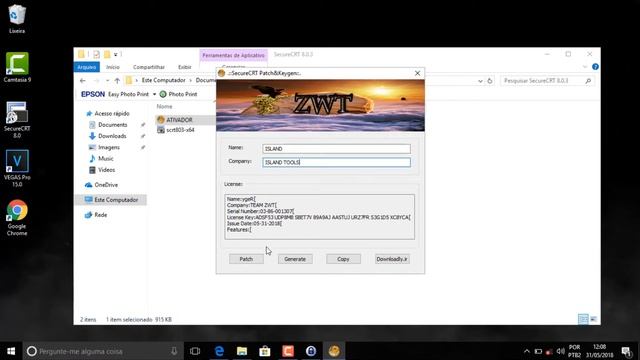
Task: Switch Explorer to details view icon
Action: click(583, 319)
